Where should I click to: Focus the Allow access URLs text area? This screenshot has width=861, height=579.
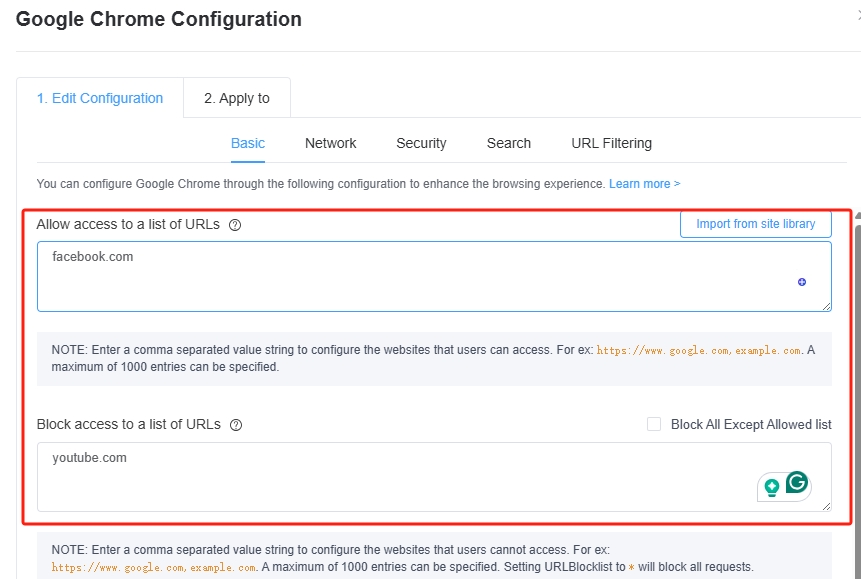(x=434, y=276)
